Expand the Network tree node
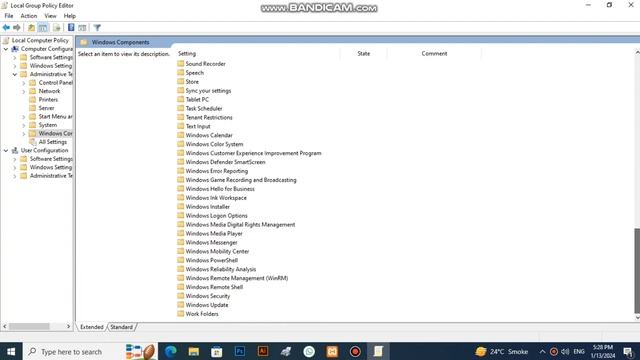This screenshot has height=360, width=640. point(24,91)
